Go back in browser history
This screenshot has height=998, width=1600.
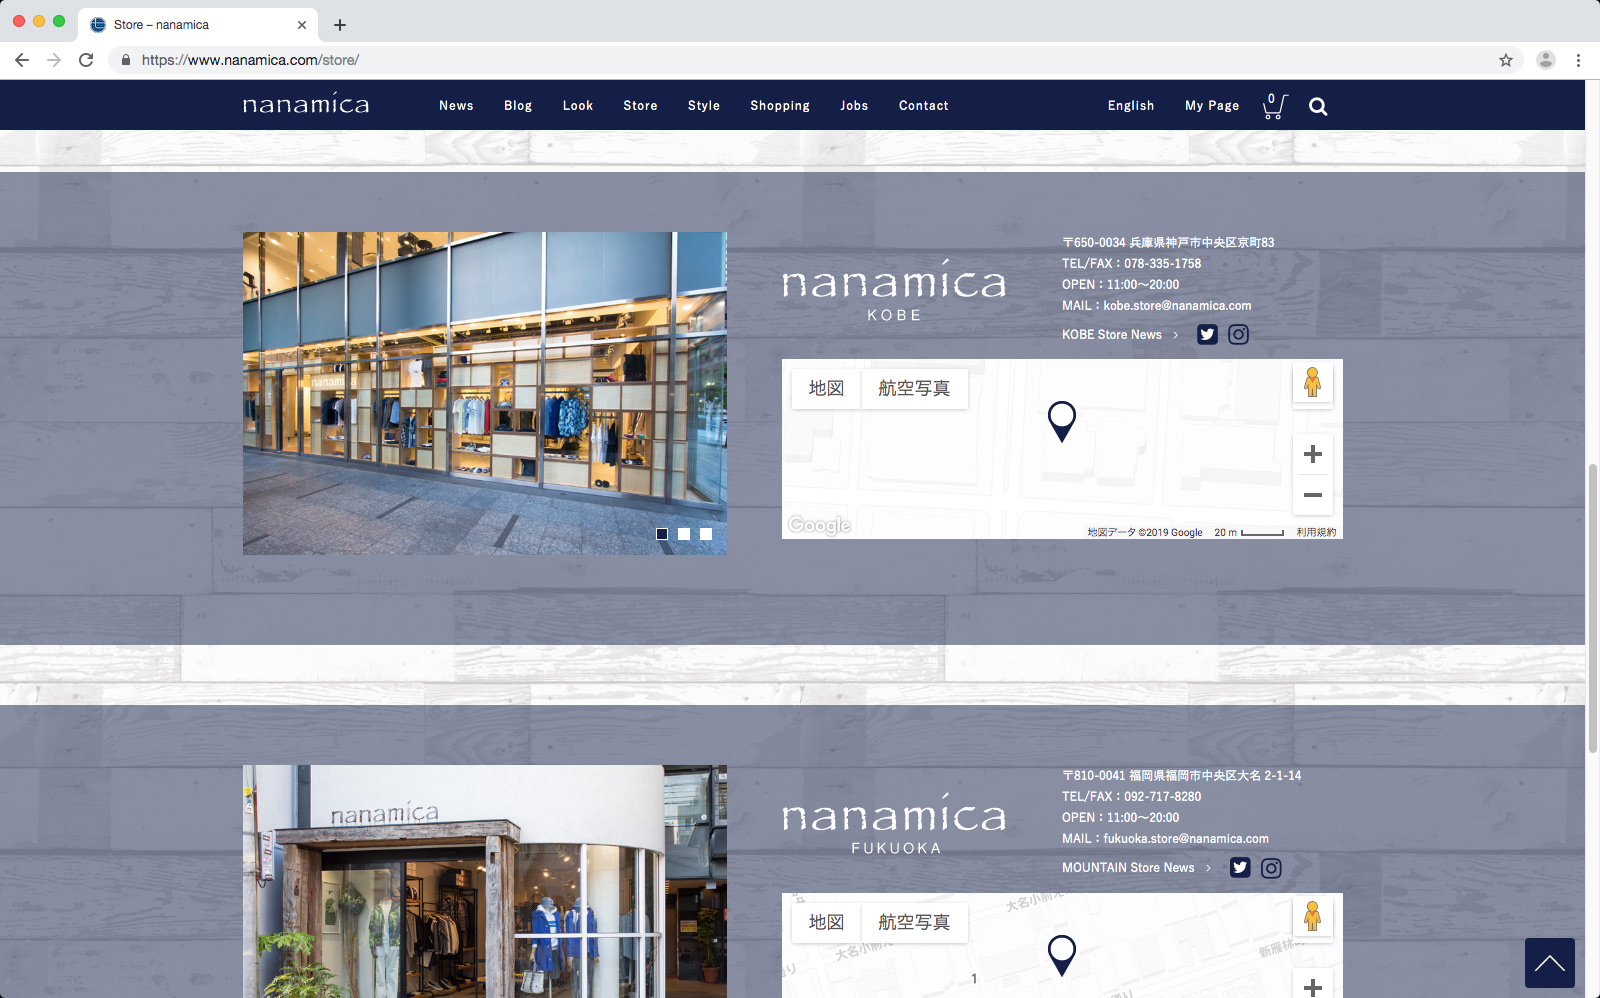22,60
